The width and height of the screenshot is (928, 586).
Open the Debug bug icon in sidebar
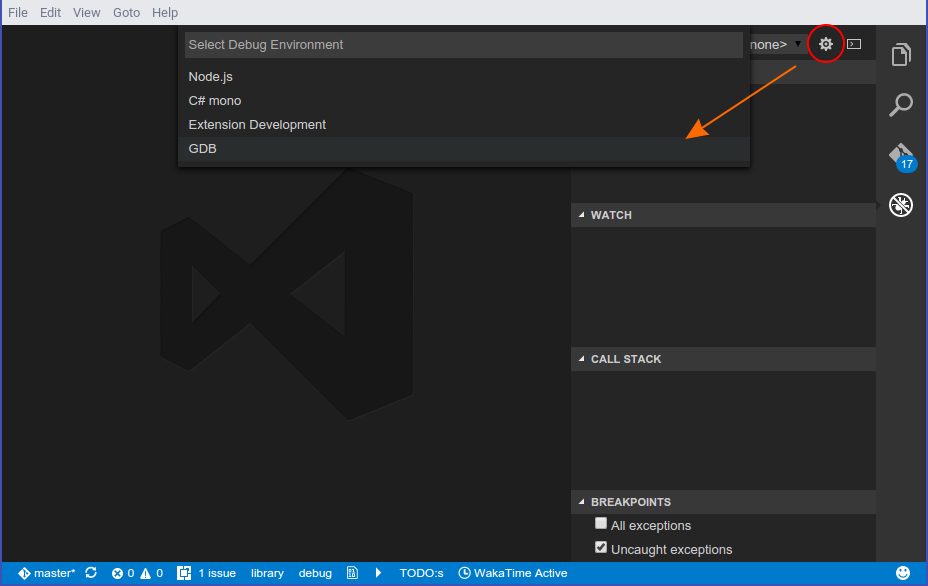(x=901, y=206)
